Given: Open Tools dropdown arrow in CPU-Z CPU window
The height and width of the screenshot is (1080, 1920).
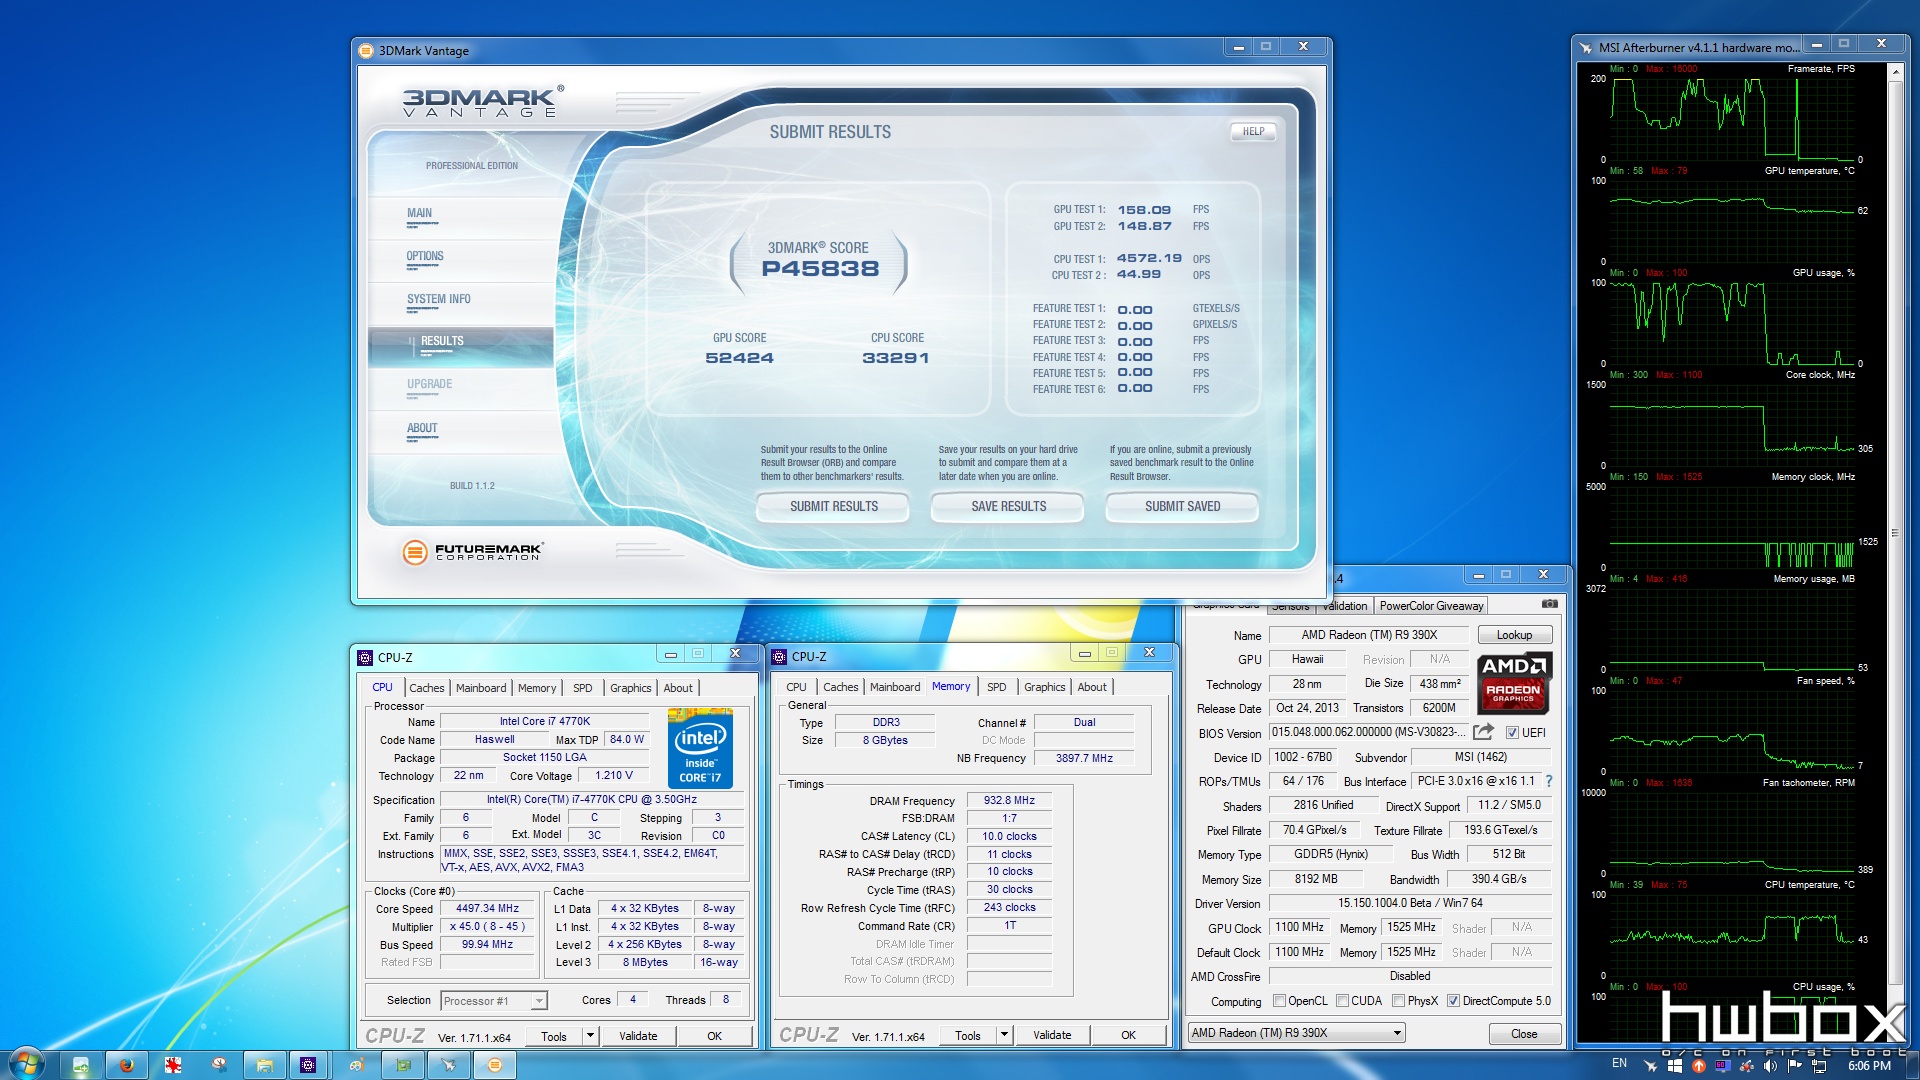Looking at the screenshot, I should click(590, 1036).
